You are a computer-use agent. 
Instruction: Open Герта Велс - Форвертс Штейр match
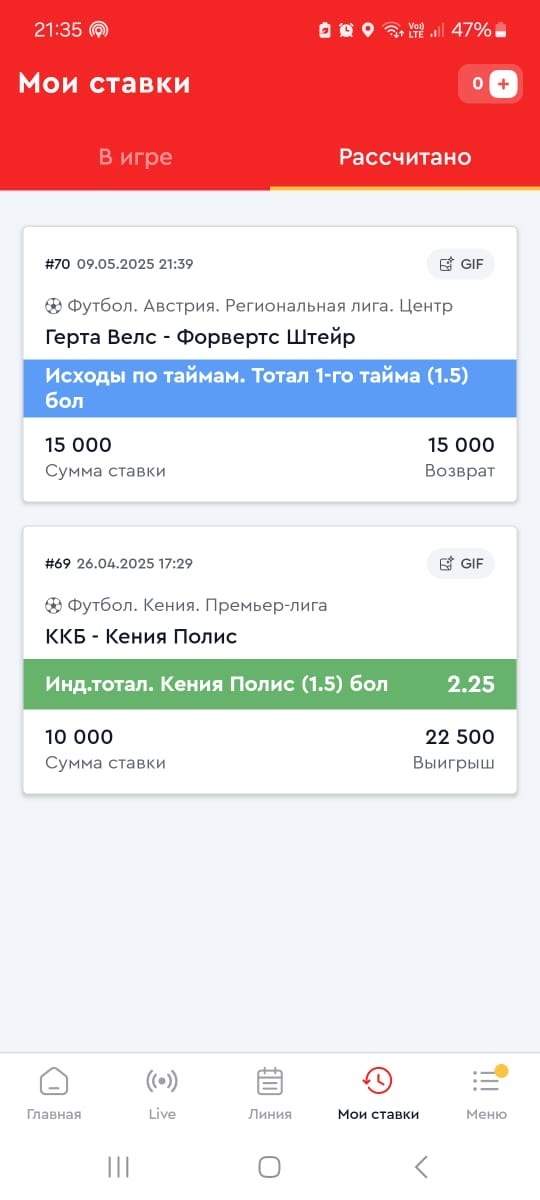pos(200,336)
